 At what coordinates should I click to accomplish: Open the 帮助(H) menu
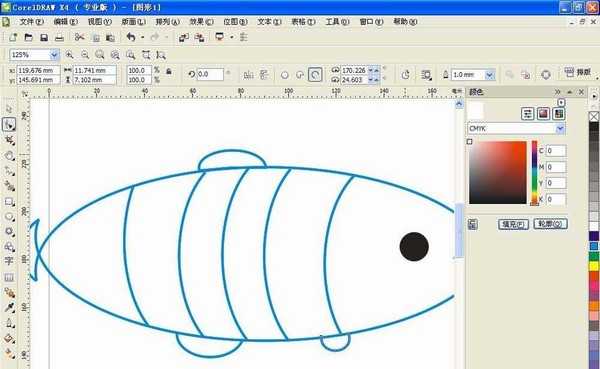point(405,22)
